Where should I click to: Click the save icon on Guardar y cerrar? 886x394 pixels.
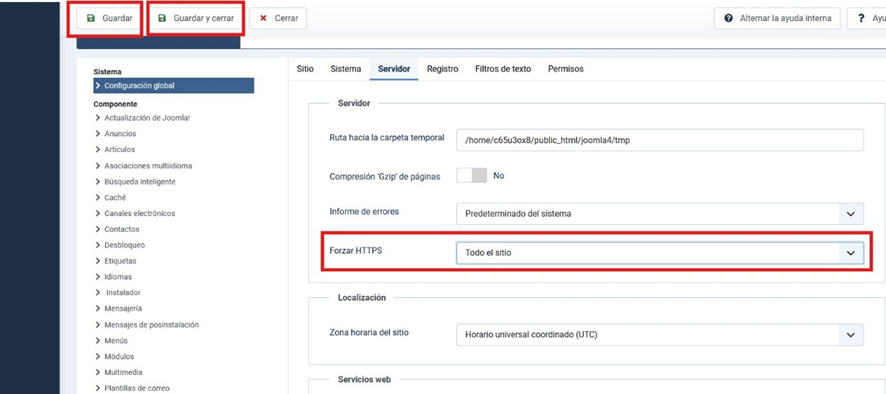[162, 18]
